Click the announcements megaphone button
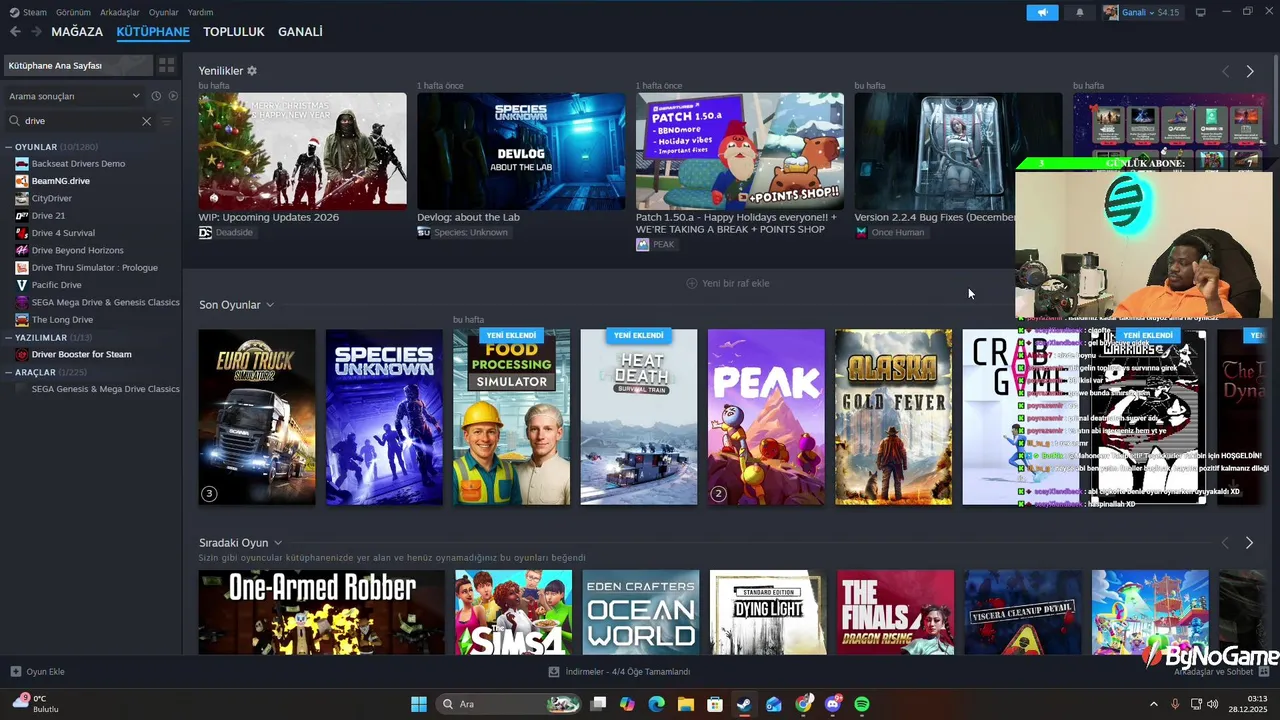1280x720 pixels. click(1042, 12)
